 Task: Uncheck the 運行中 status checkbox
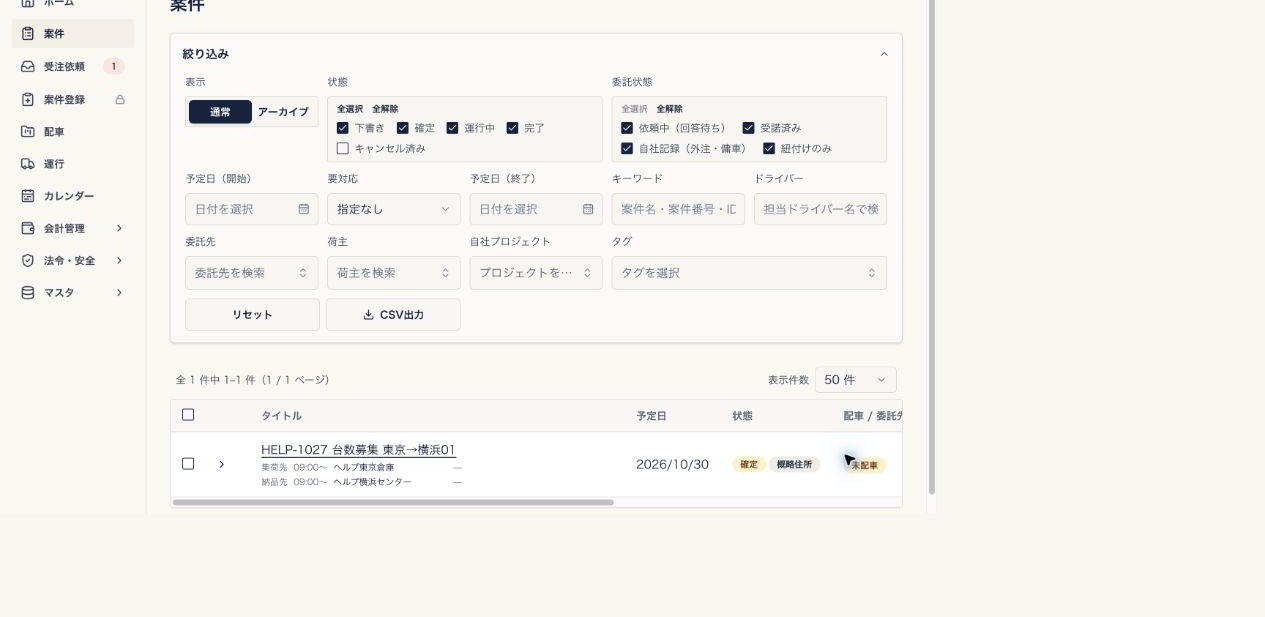pyautogui.click(x=452, y=128)
